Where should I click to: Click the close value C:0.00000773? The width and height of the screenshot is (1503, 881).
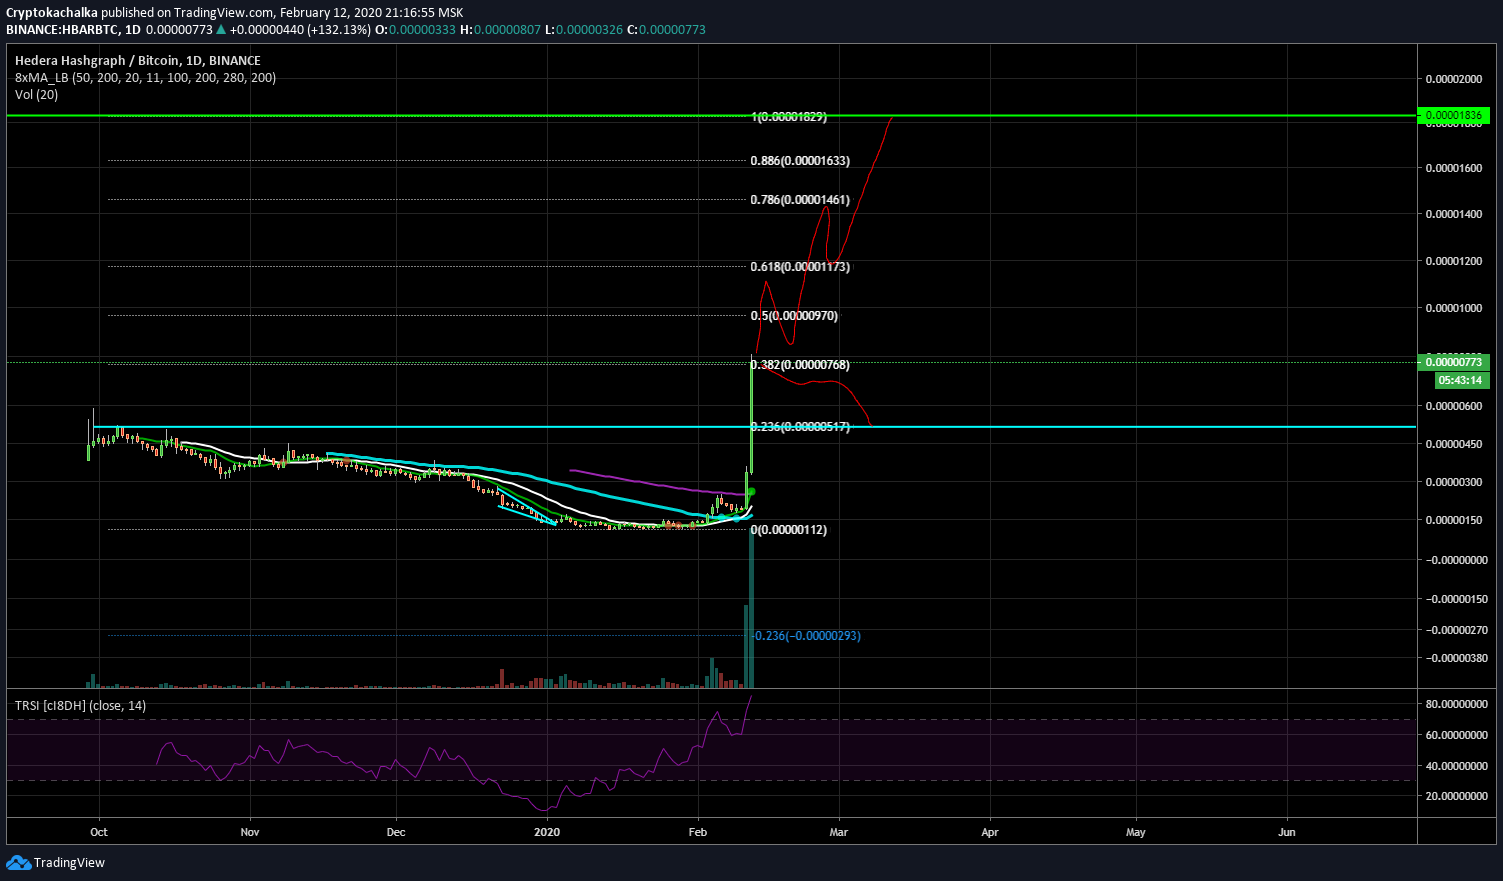pos(666,30)
